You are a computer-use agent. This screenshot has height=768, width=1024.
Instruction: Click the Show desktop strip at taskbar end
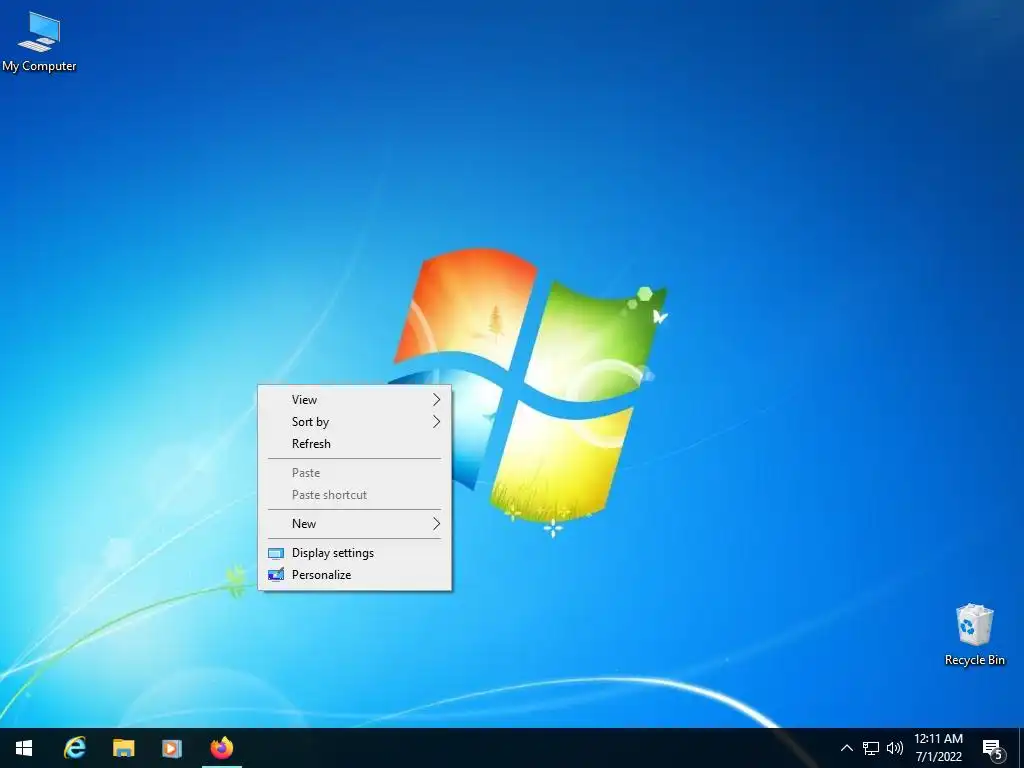1021,748
